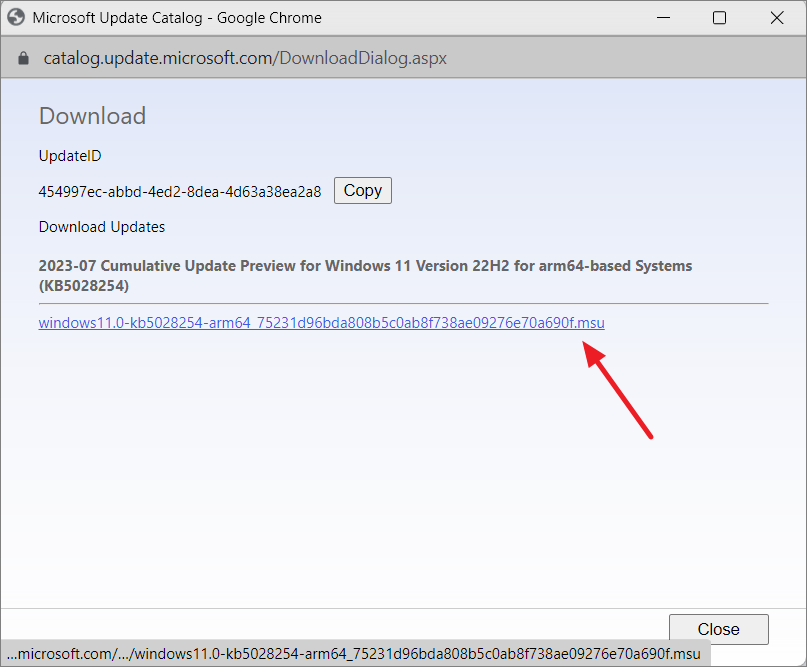Copy the UpdateID using the Copy button
807x667 pixels.
point(362,190)
